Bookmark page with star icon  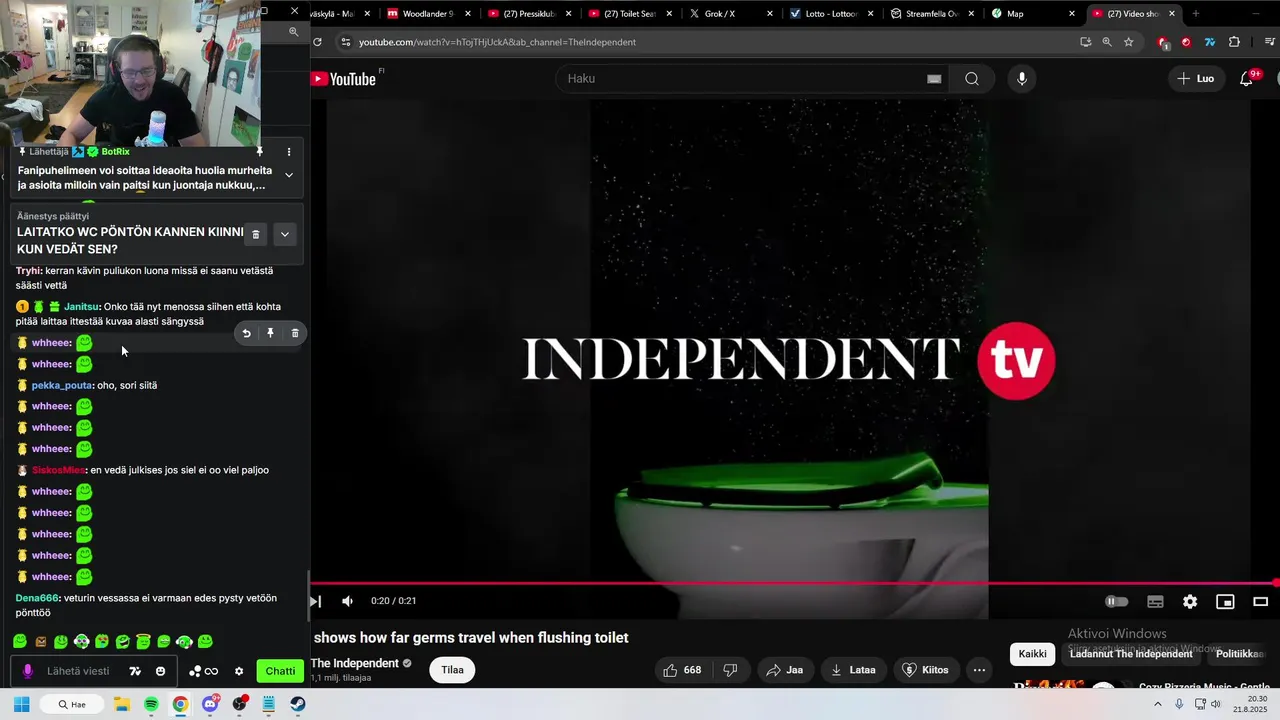click(1129, 42)
